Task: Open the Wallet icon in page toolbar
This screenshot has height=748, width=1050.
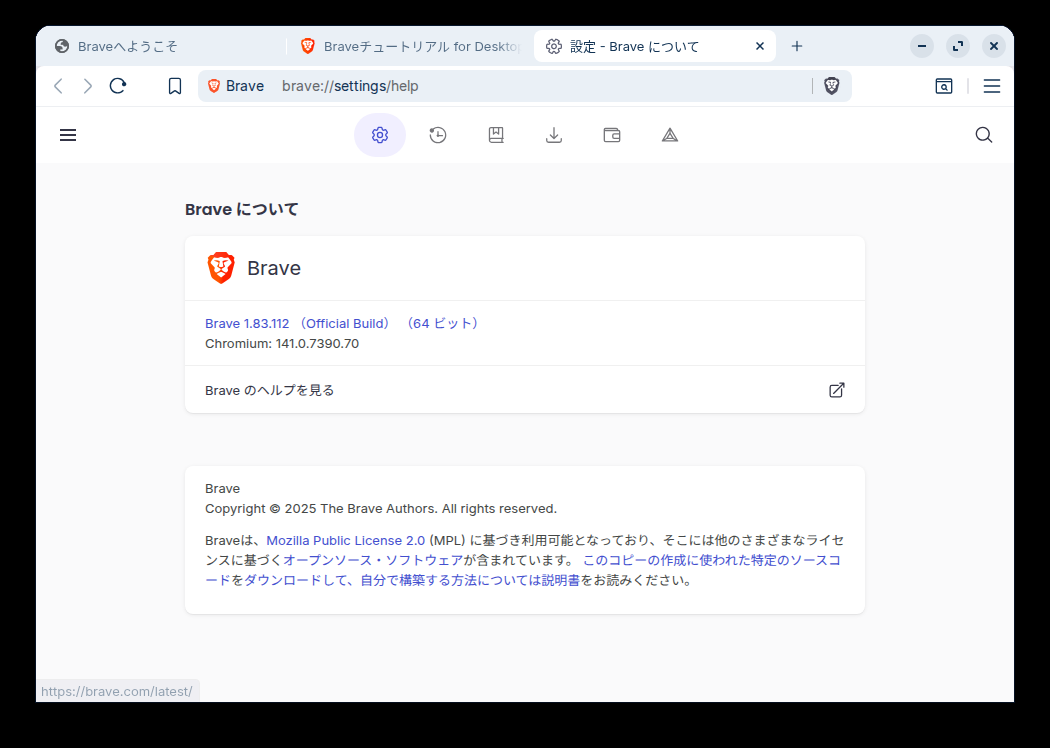Action: click(612, 135)
